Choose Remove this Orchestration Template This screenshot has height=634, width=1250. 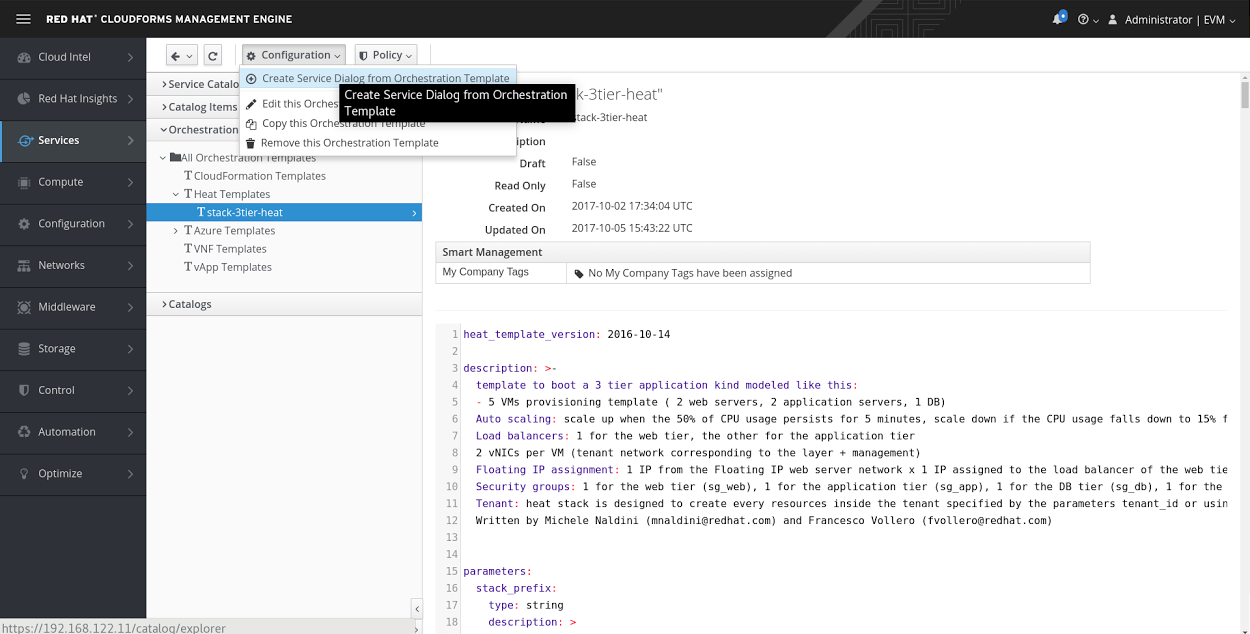point(349,143)
